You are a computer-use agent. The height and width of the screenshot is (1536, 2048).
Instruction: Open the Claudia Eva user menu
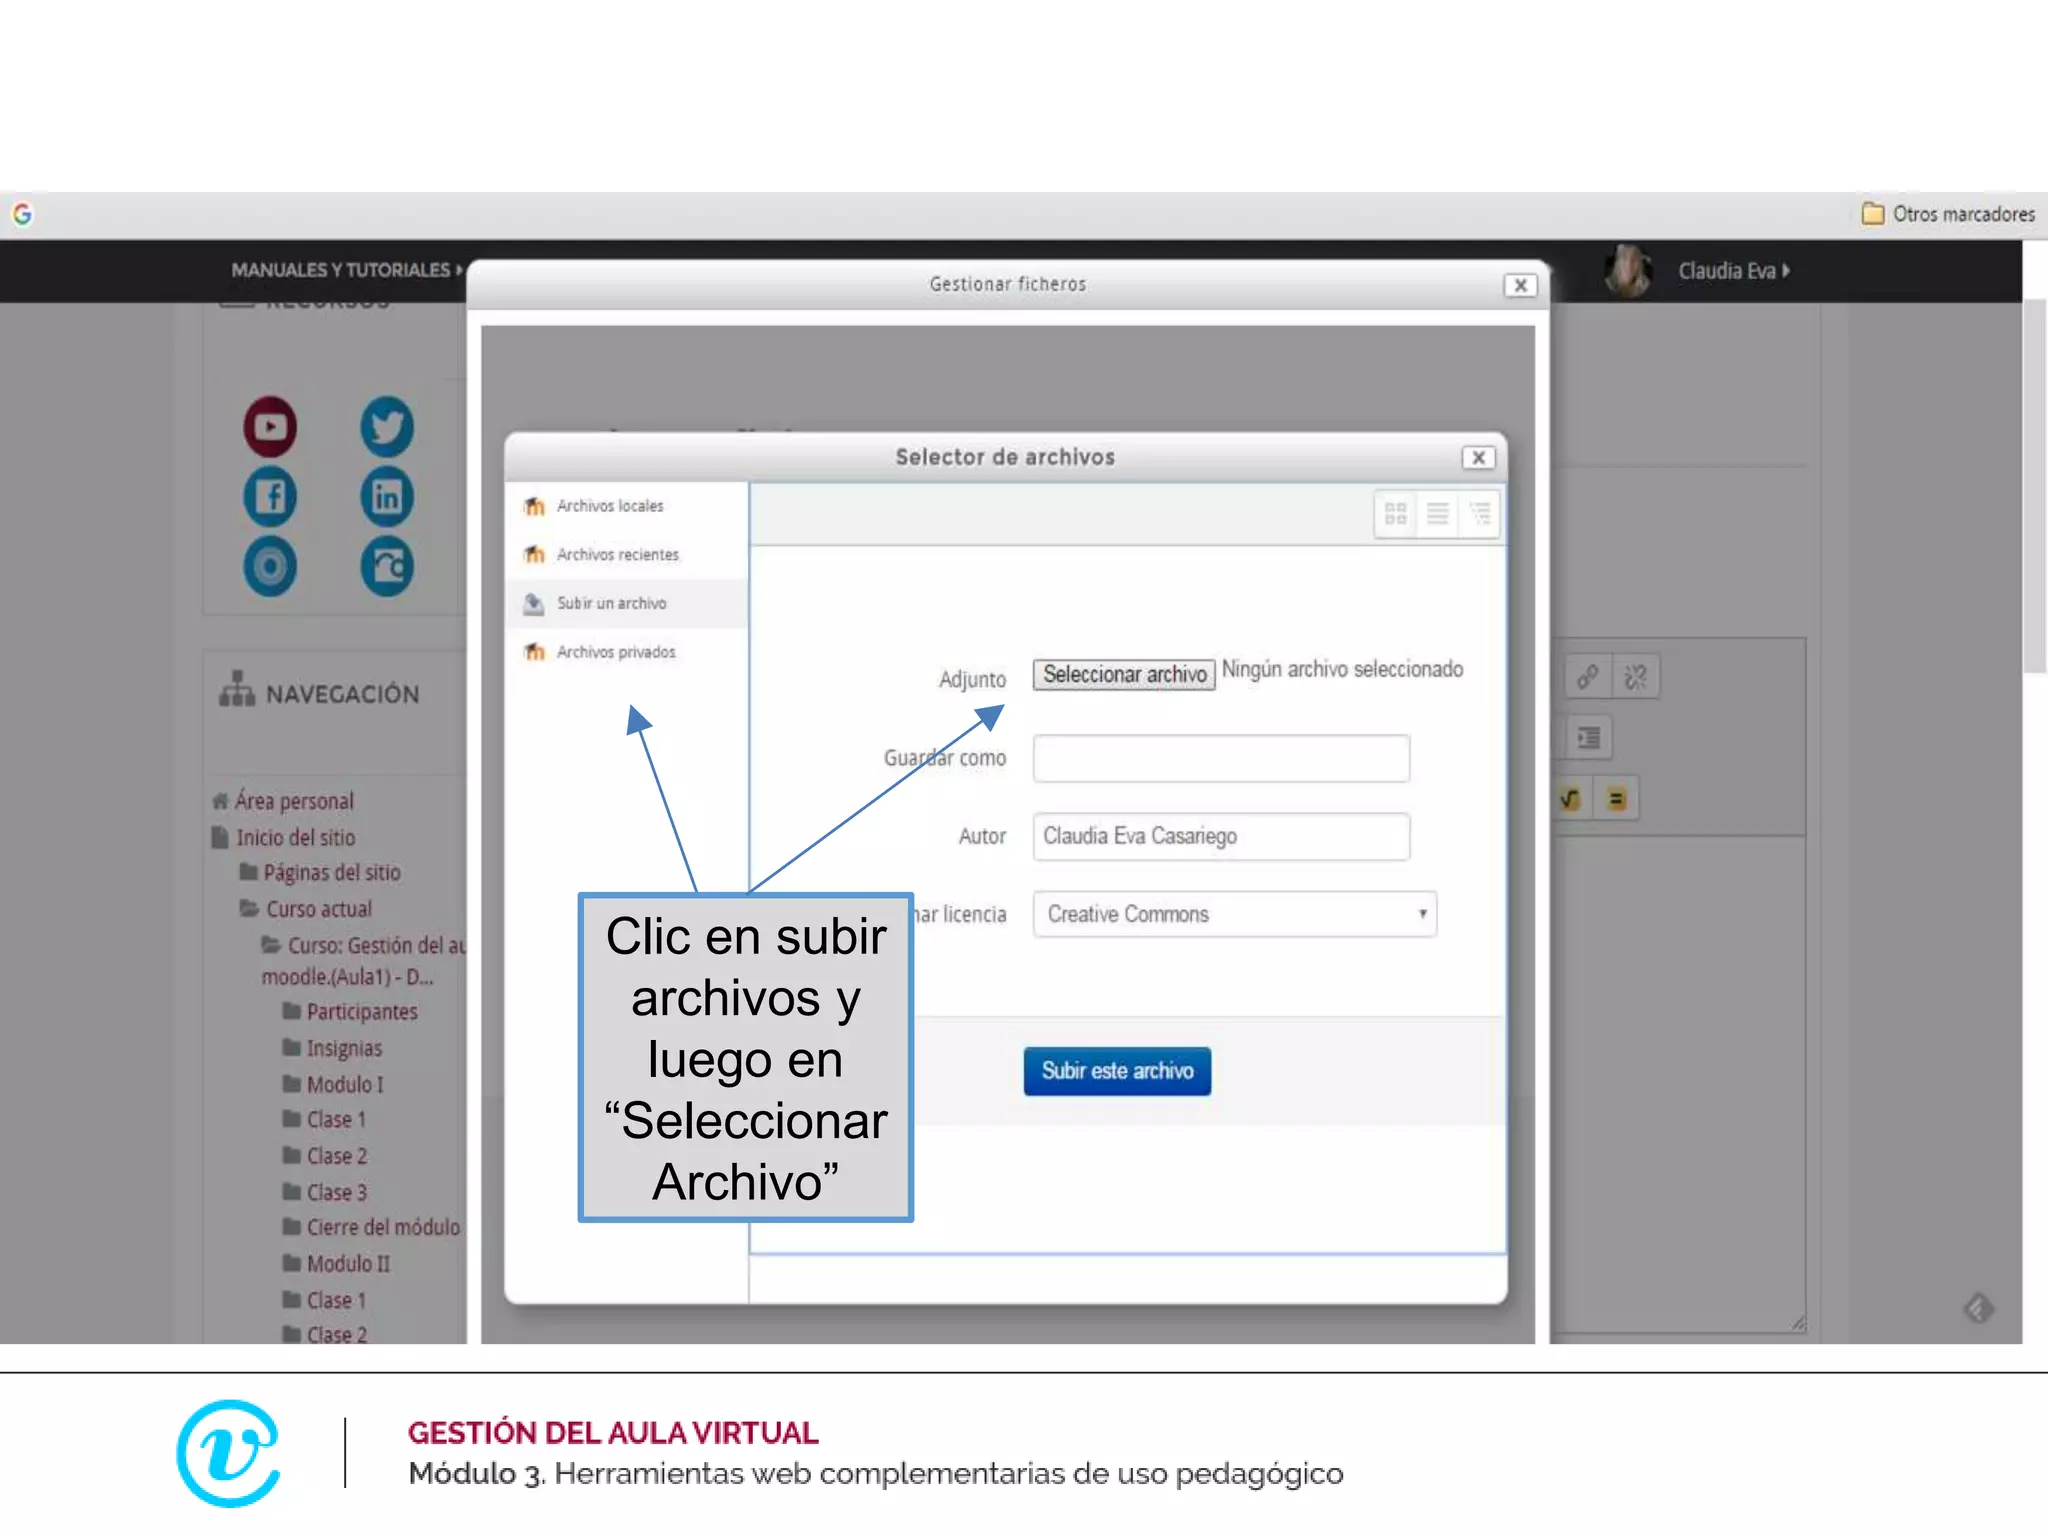point(1734,271)
